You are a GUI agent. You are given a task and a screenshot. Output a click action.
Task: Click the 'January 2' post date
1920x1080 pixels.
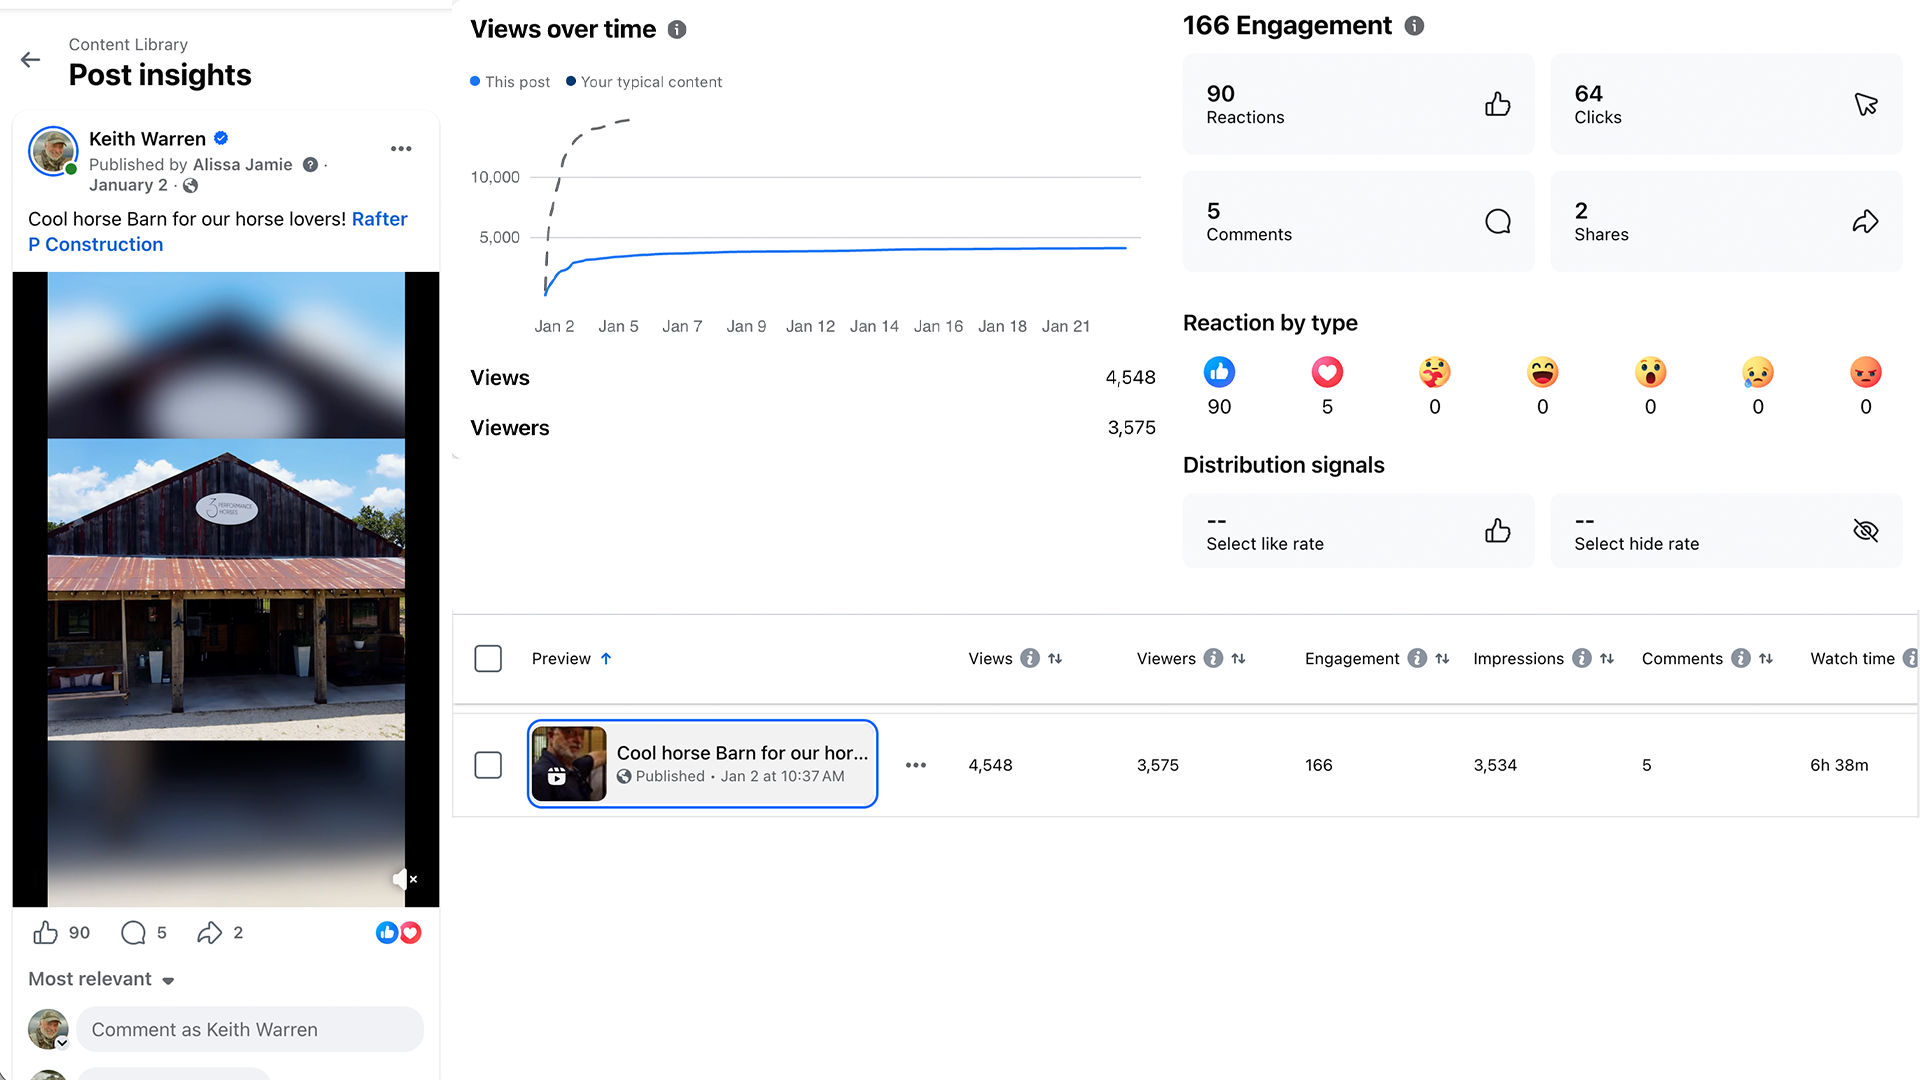click(128, 186)
